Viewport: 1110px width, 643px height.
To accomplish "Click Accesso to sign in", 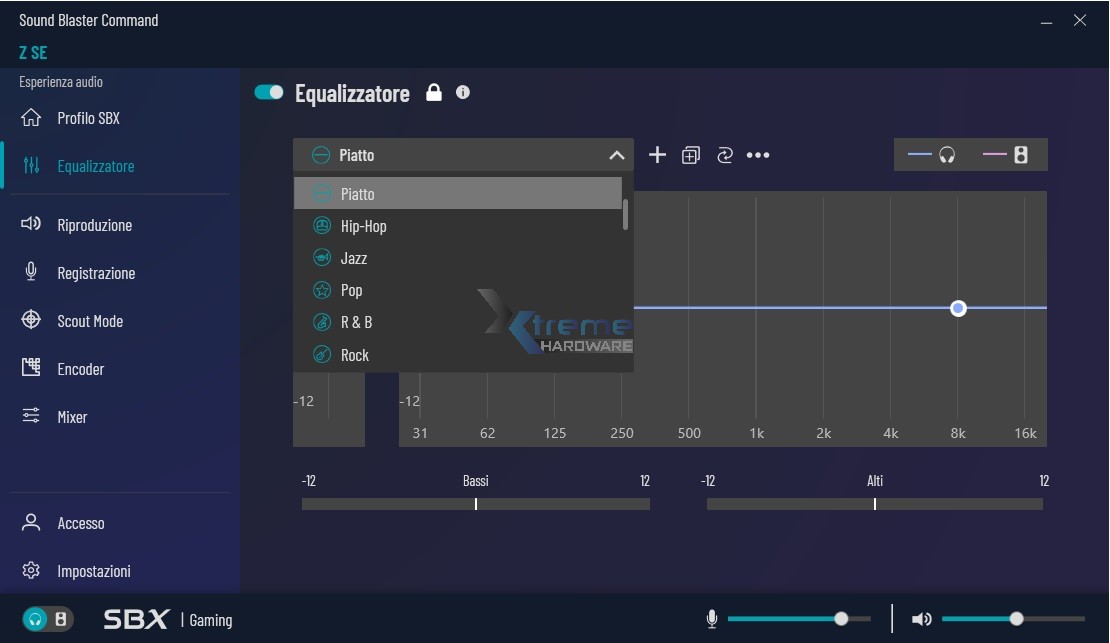I will click(x=80, y=523).
